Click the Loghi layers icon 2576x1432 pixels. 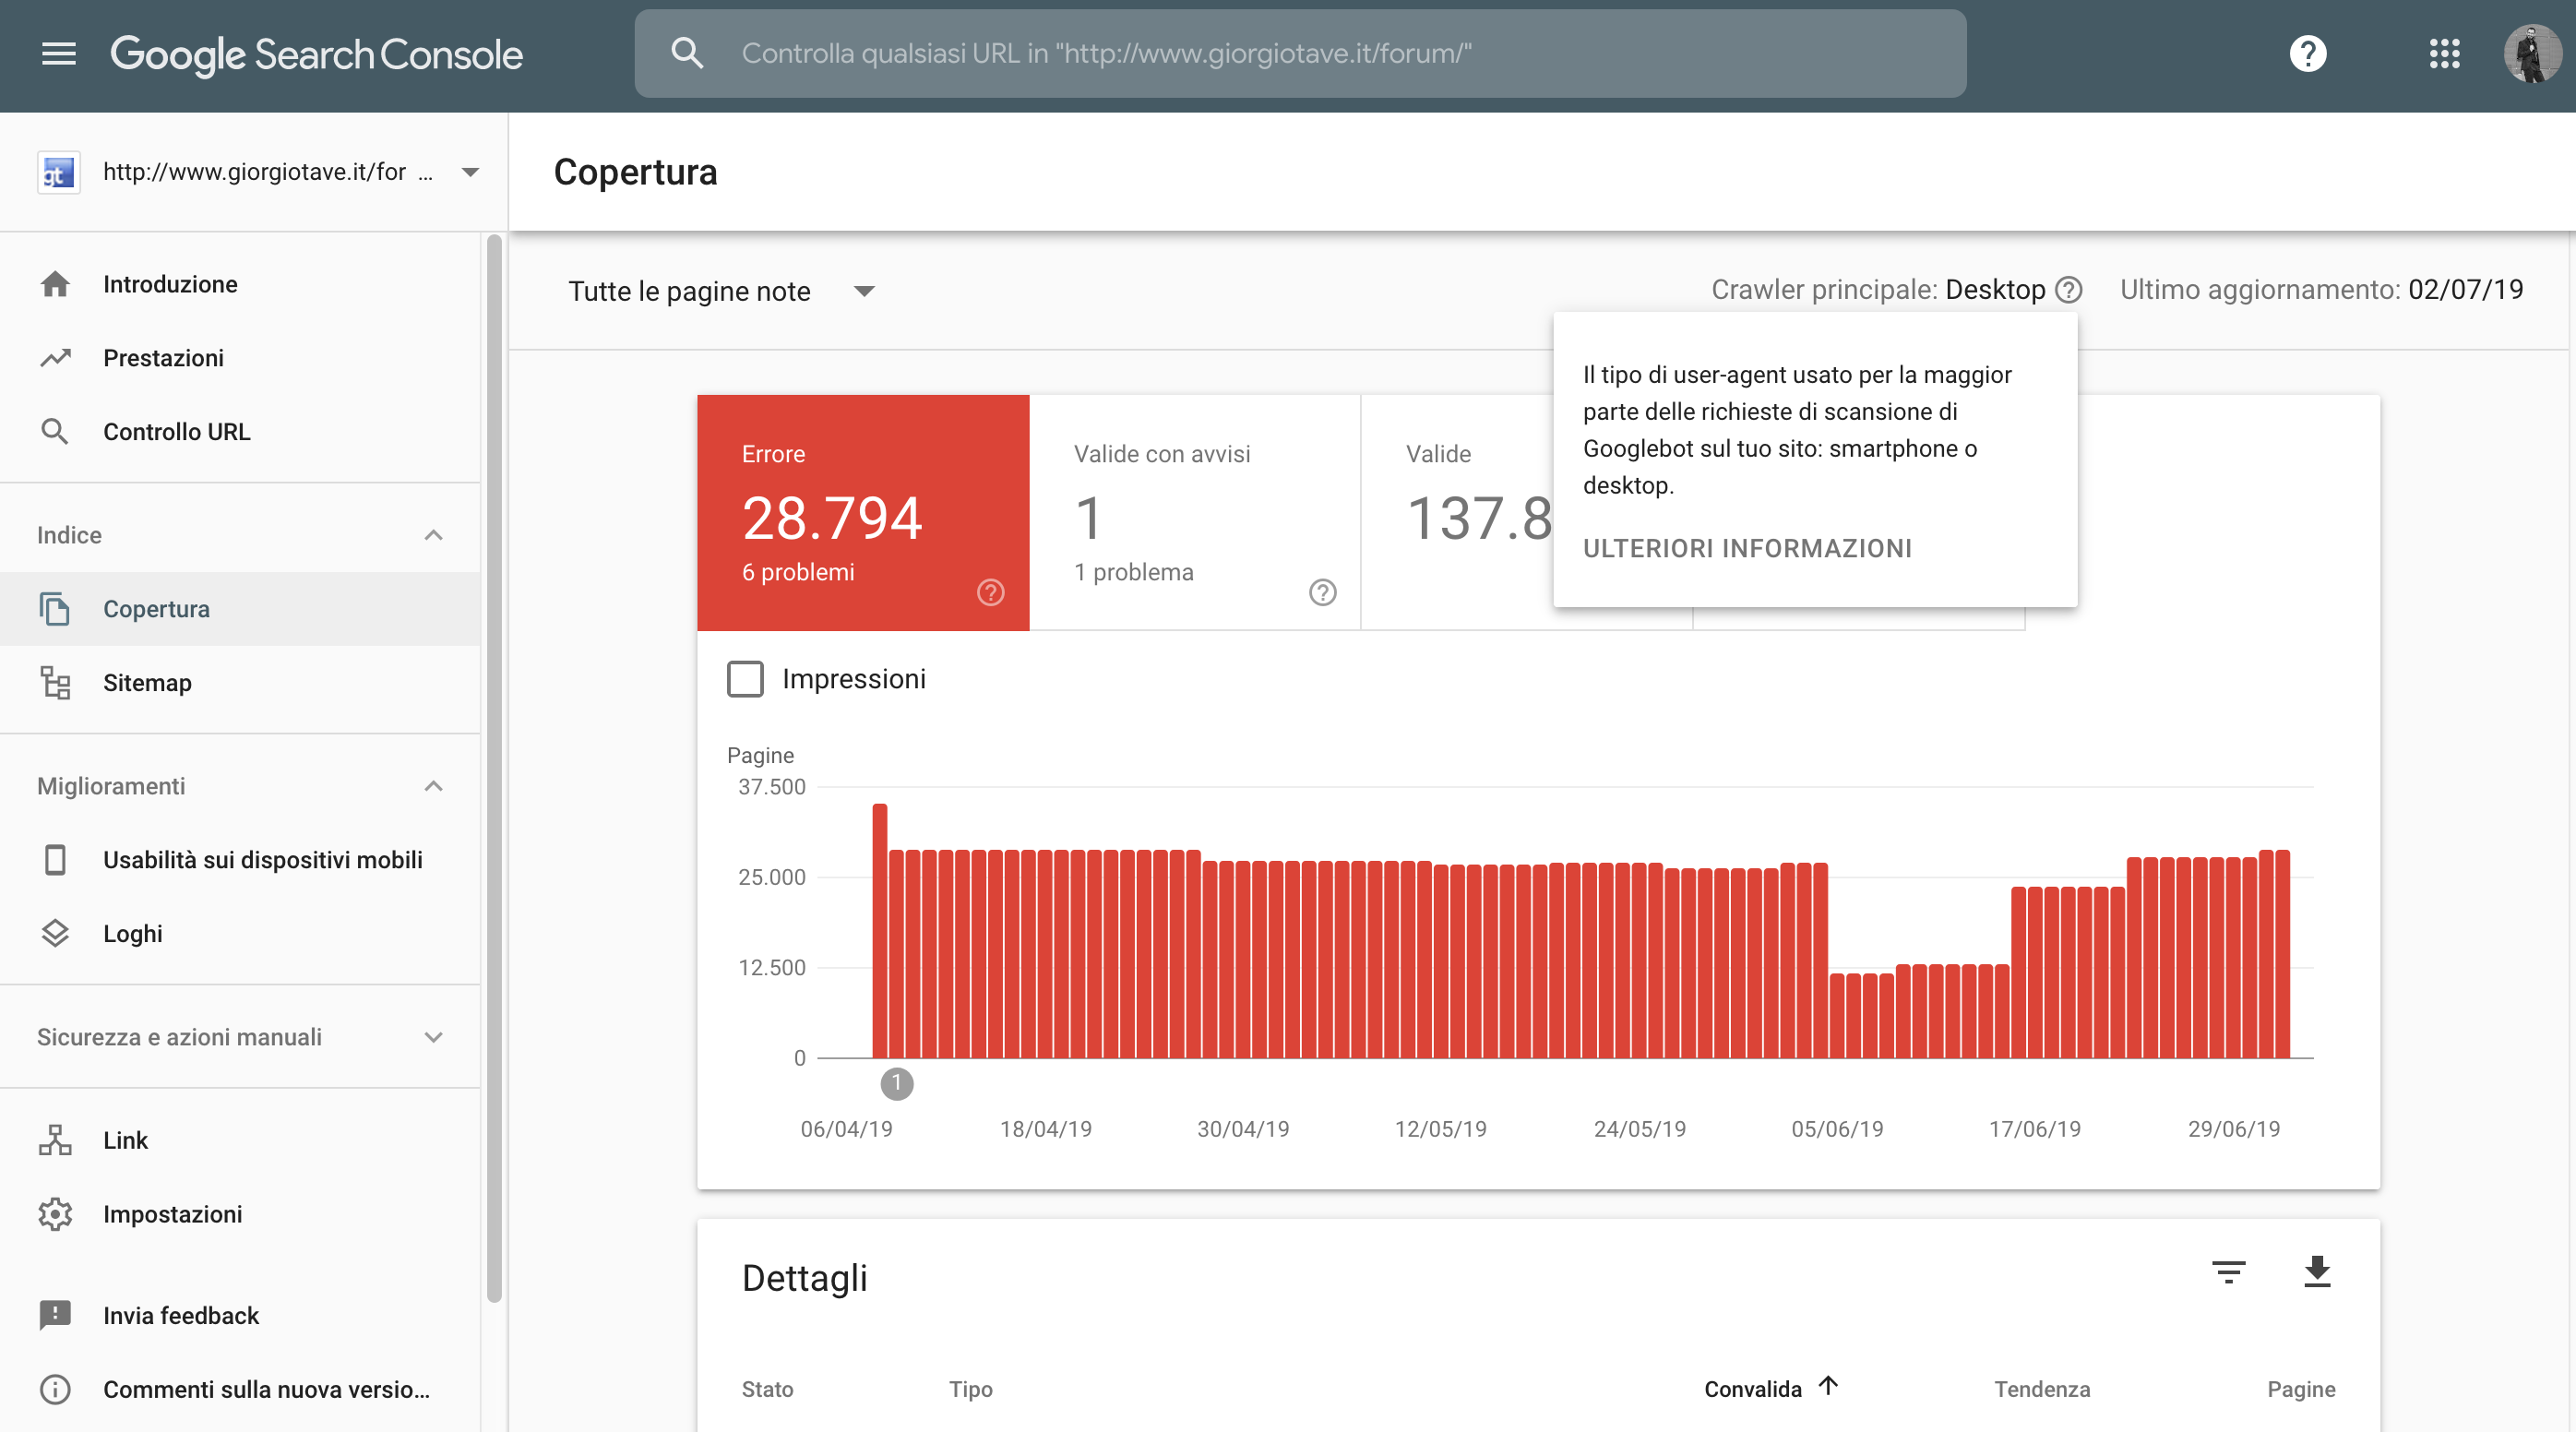[x=55, y=934]
